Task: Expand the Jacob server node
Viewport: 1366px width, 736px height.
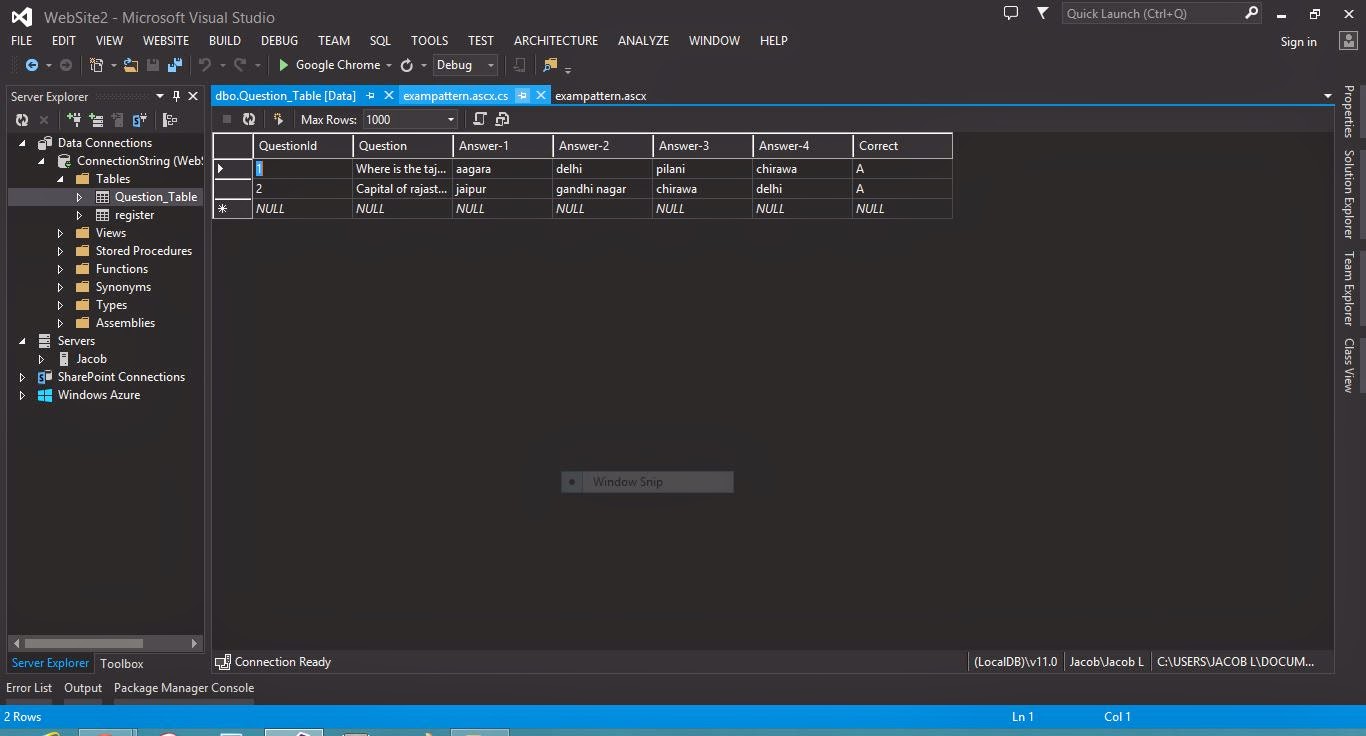Action: pos(41,358)
